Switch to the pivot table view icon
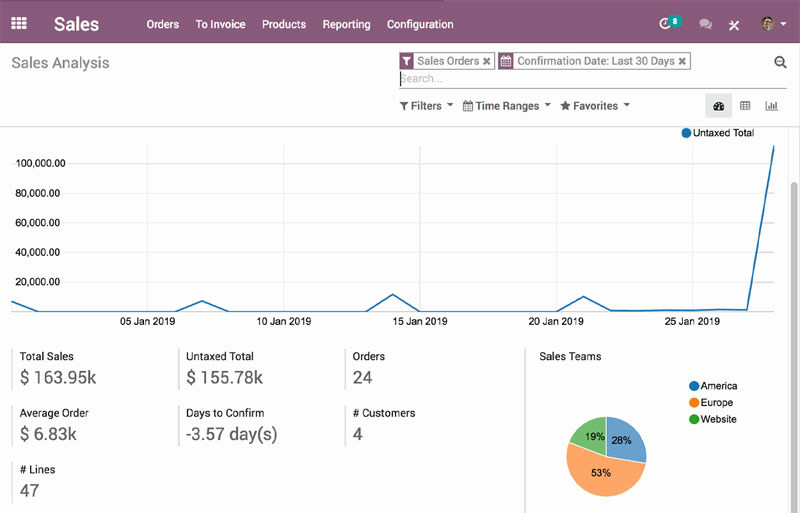This screenshot has height=513, width=800. (745, 106)
